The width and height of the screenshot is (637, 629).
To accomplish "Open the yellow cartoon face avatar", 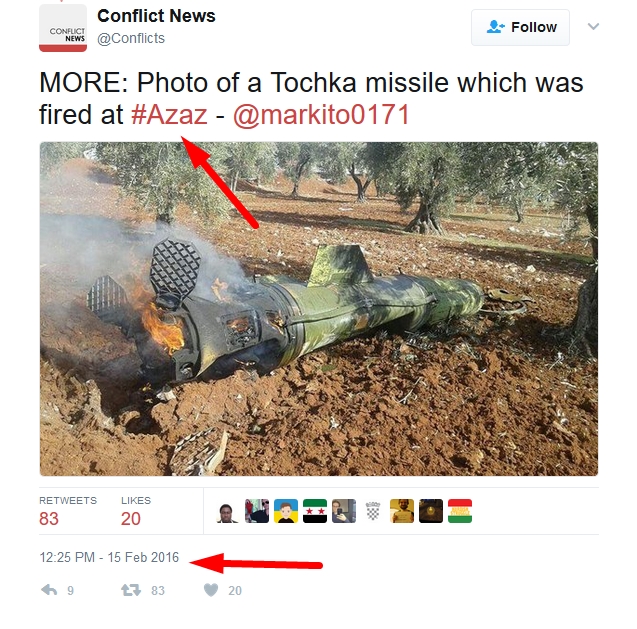I will coord(286,512).
